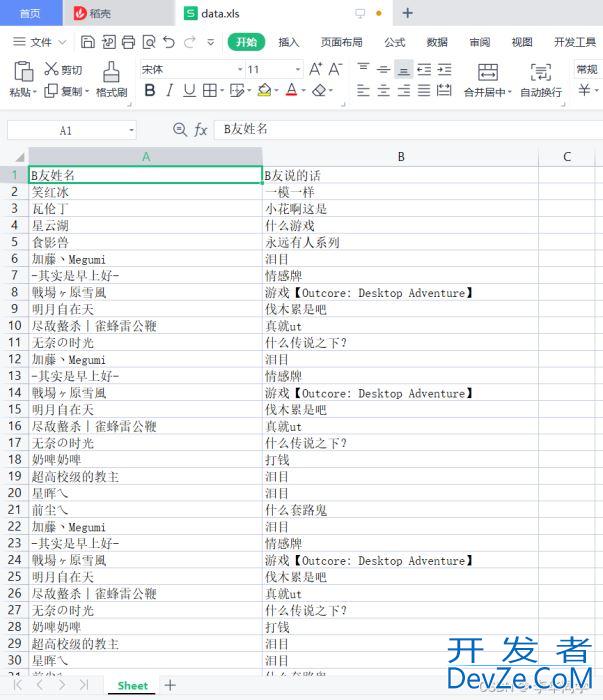603x700 pixels.
Task: Switch to the Data tab
Action: pyautogui.click(x=437, y=42)
